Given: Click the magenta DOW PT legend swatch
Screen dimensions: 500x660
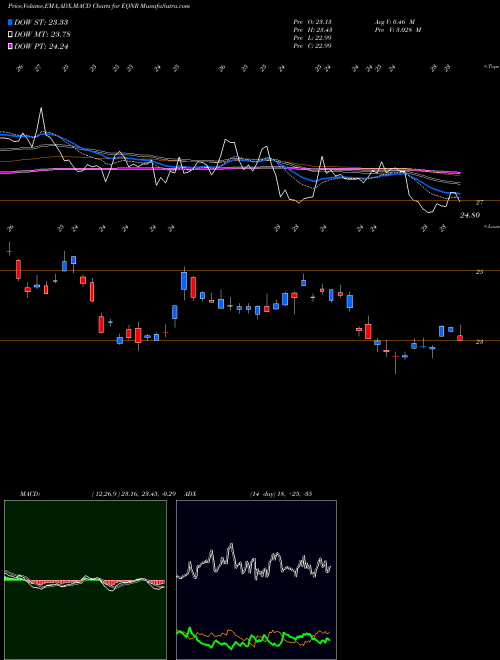Looking at the screenshot, I should point(10,47).
